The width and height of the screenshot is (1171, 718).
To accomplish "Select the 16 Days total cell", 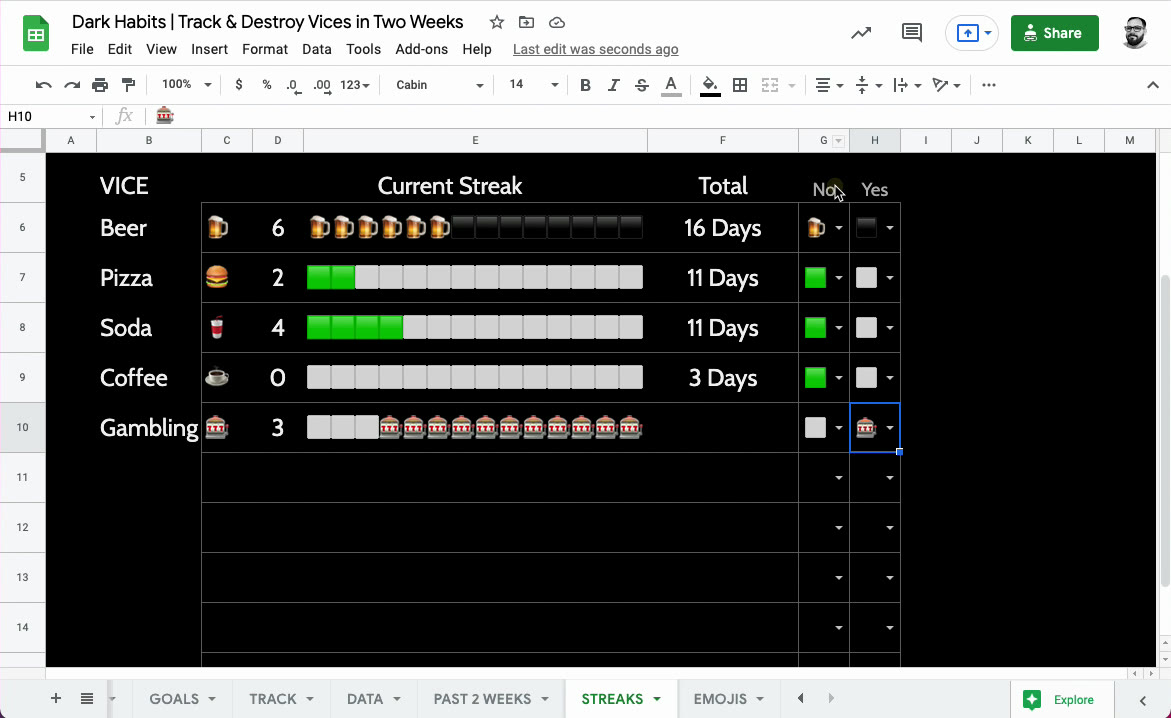I will tap(722, 228).
